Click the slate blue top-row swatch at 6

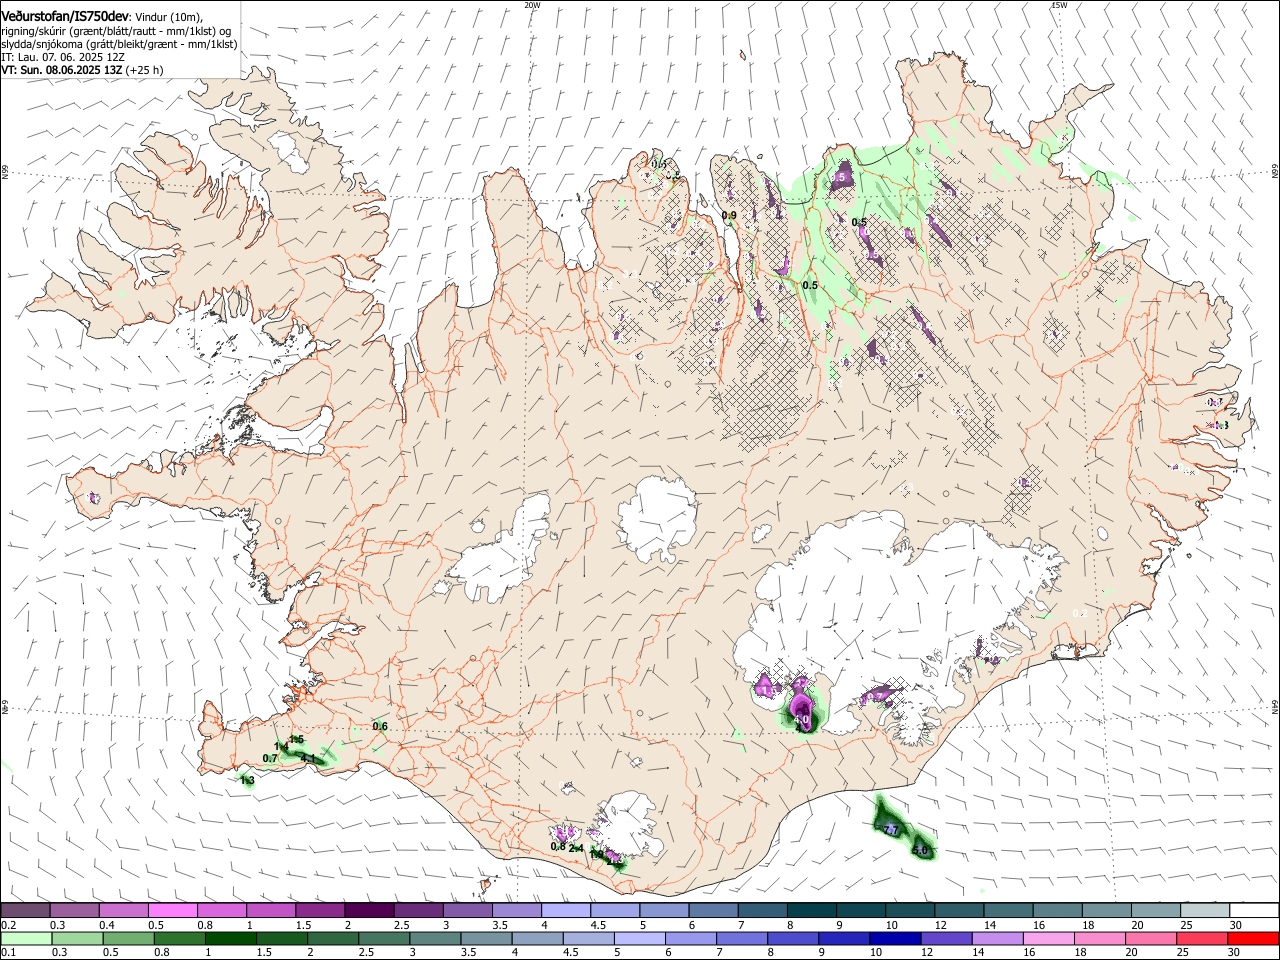(712, 911)
